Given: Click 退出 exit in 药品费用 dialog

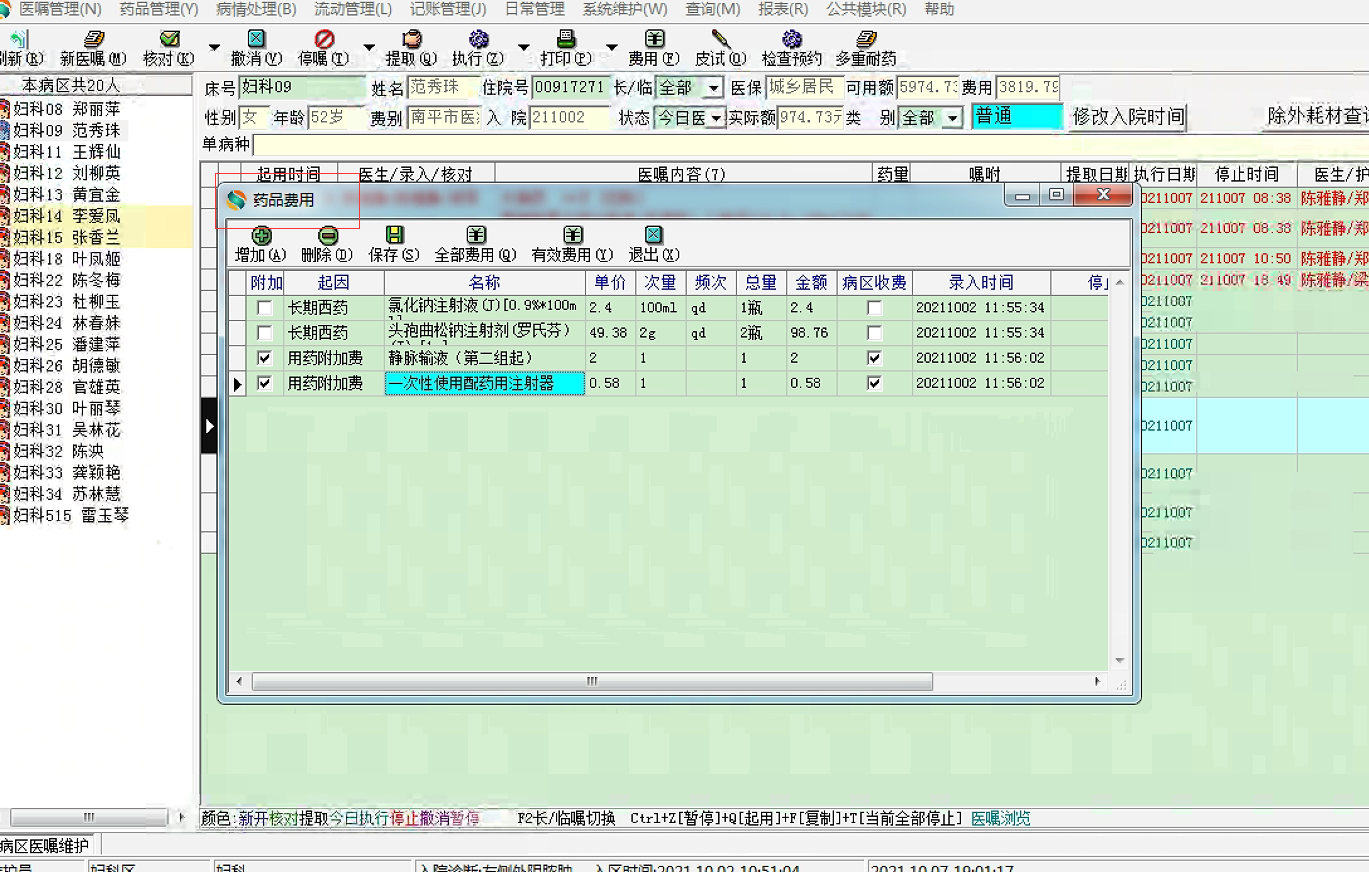Looking at the screenshot, I should tap(653, 245).
